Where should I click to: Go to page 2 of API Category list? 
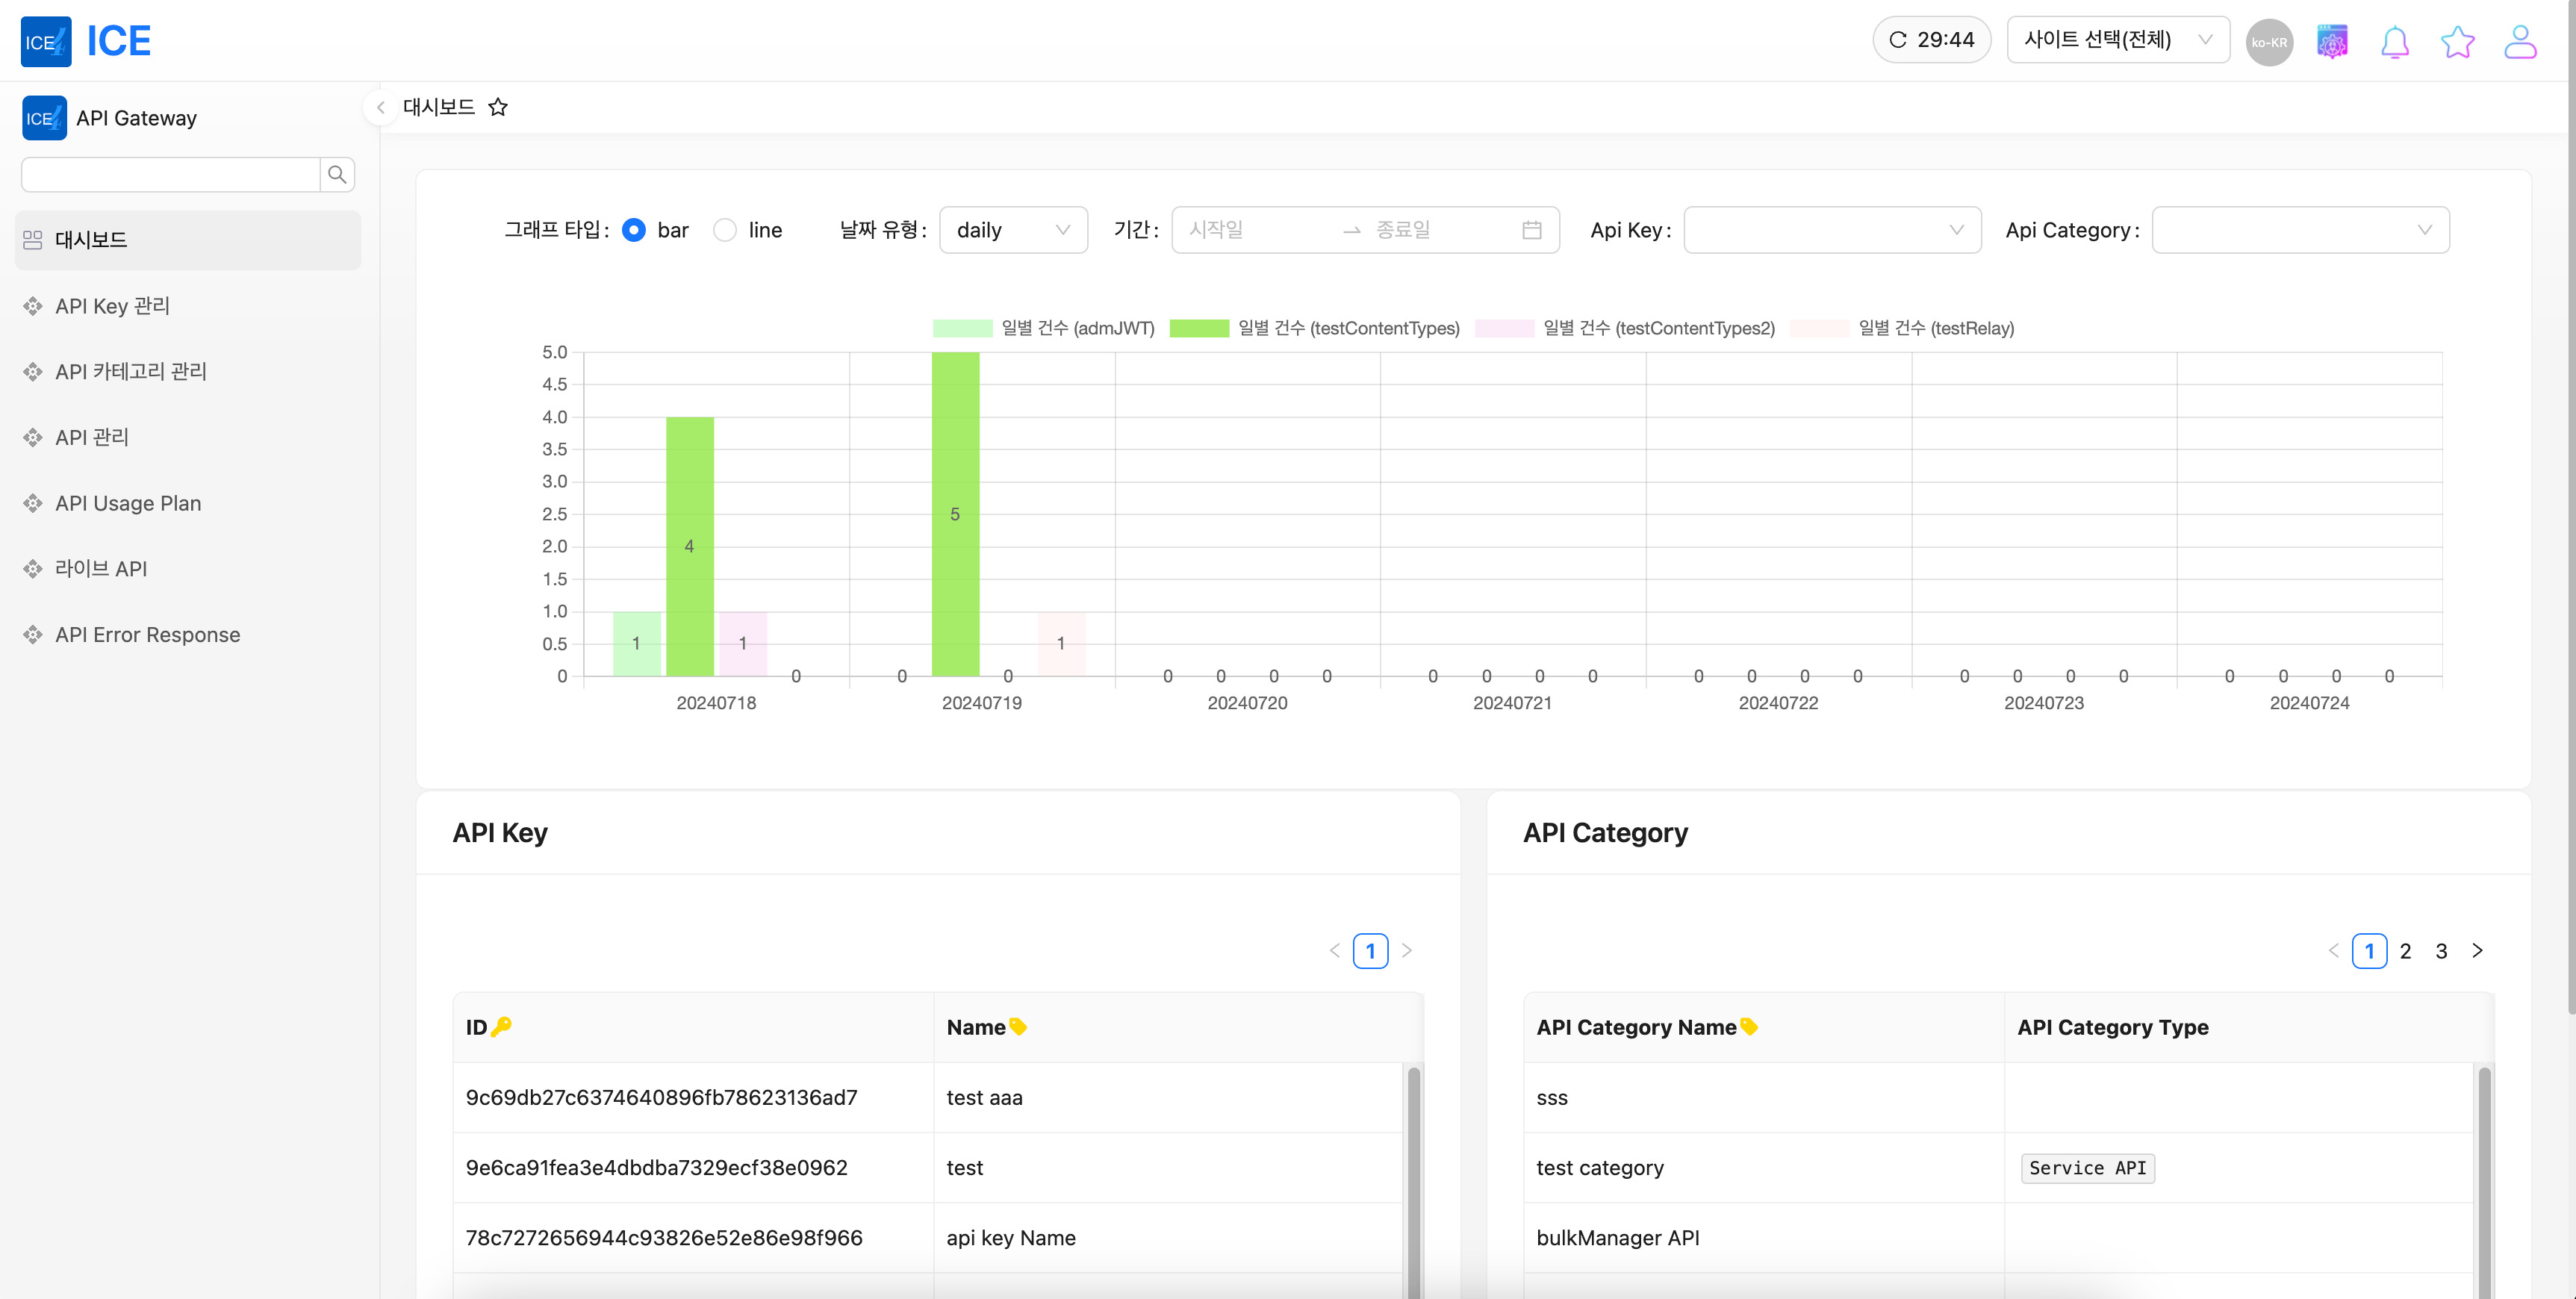pyautogui.click(x=2405, y=950)
